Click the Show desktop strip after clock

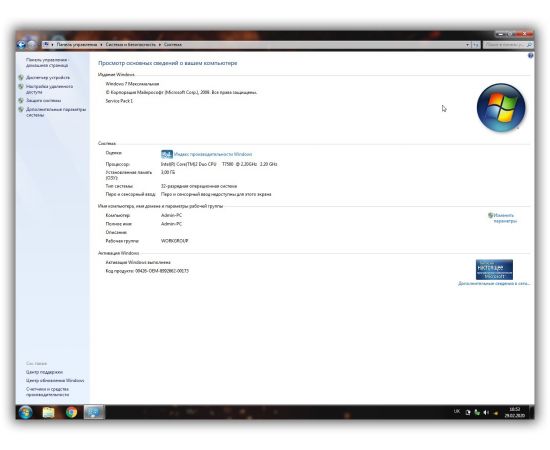pos(532,412)
